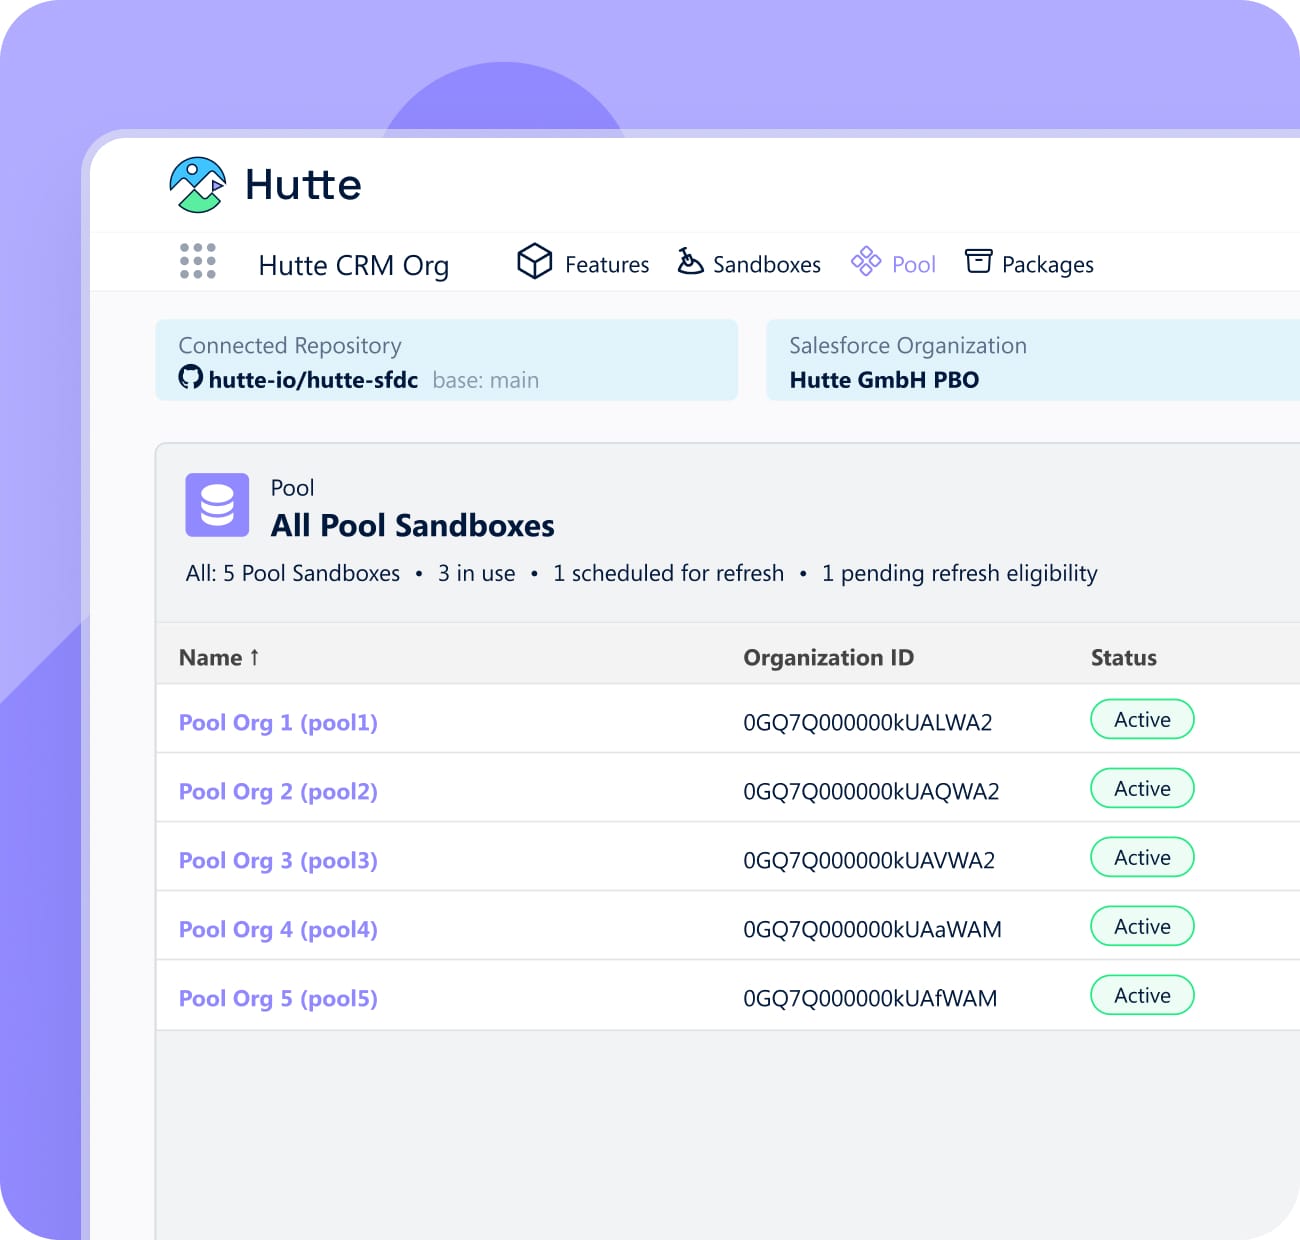Image resolution: width=1300 pixels, height=1240 pixels.
Task: Click Active status badge for Pool Org 2
Action: 1142,789
